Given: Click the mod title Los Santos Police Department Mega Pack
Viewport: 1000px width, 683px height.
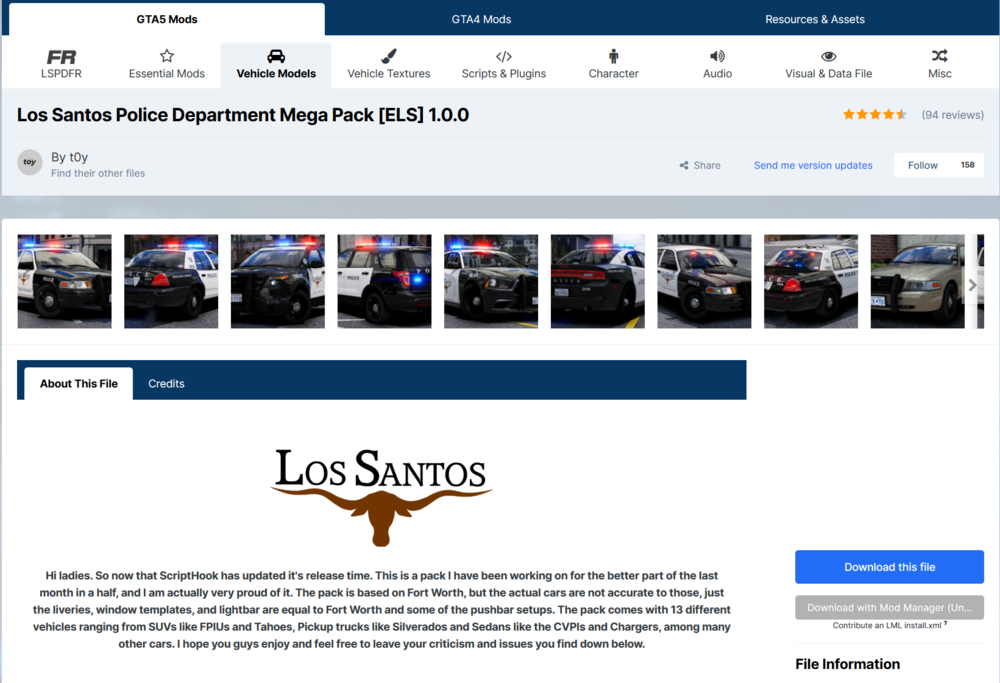Looking at the screenshot, I should click(x=243, y=115).
